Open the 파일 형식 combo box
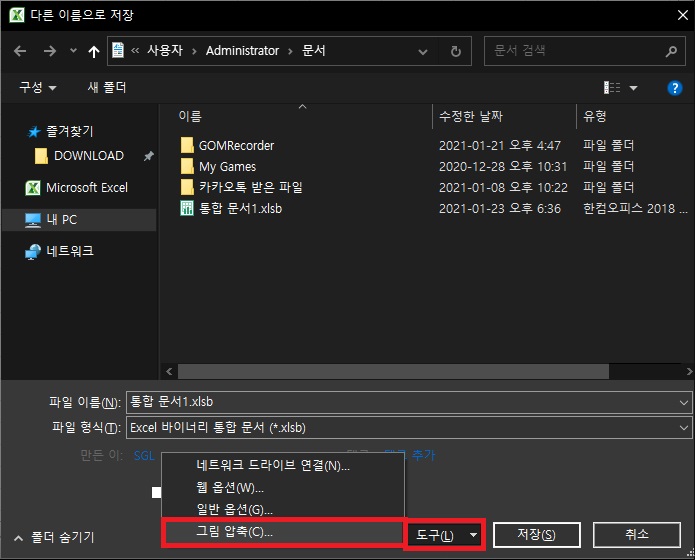 click(x=409, y=427)
